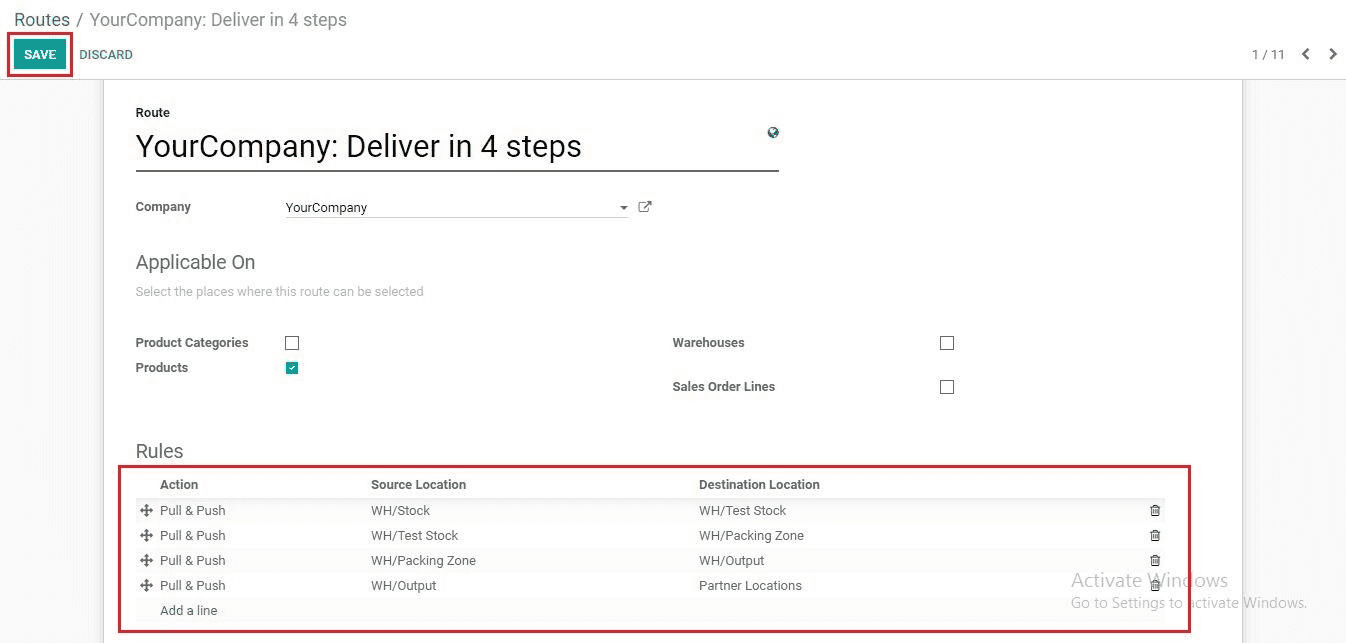Screen dimensions: 1346x643
Task: Click the globe translate icon beside route name
Action: pos(773,132)
